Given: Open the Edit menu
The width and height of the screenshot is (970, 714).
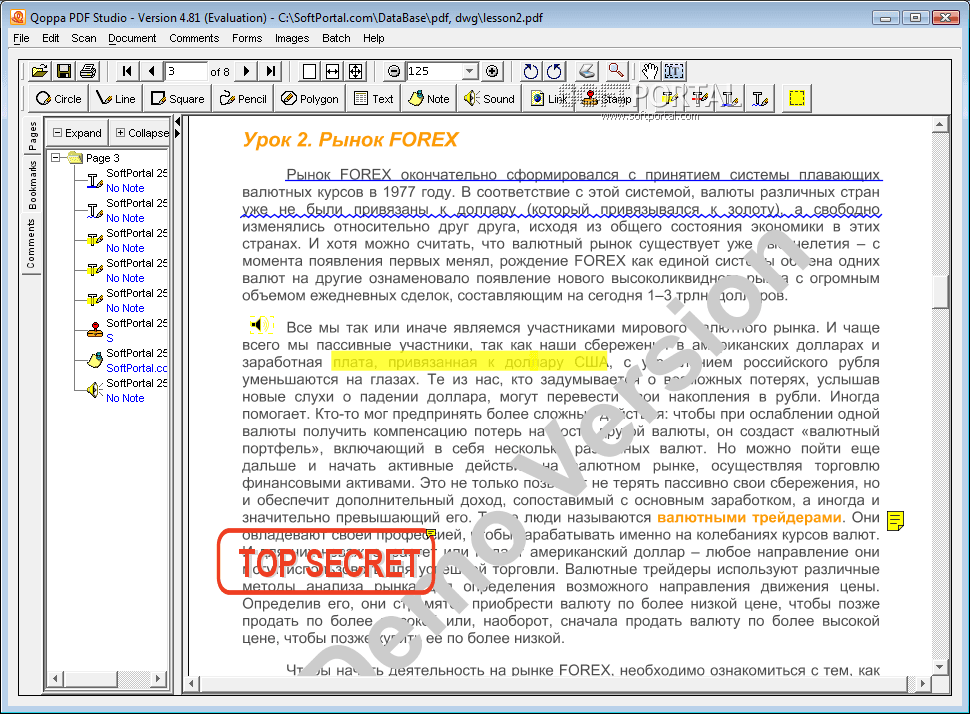Looking at the screenshot, I should (x=51, y=38).
